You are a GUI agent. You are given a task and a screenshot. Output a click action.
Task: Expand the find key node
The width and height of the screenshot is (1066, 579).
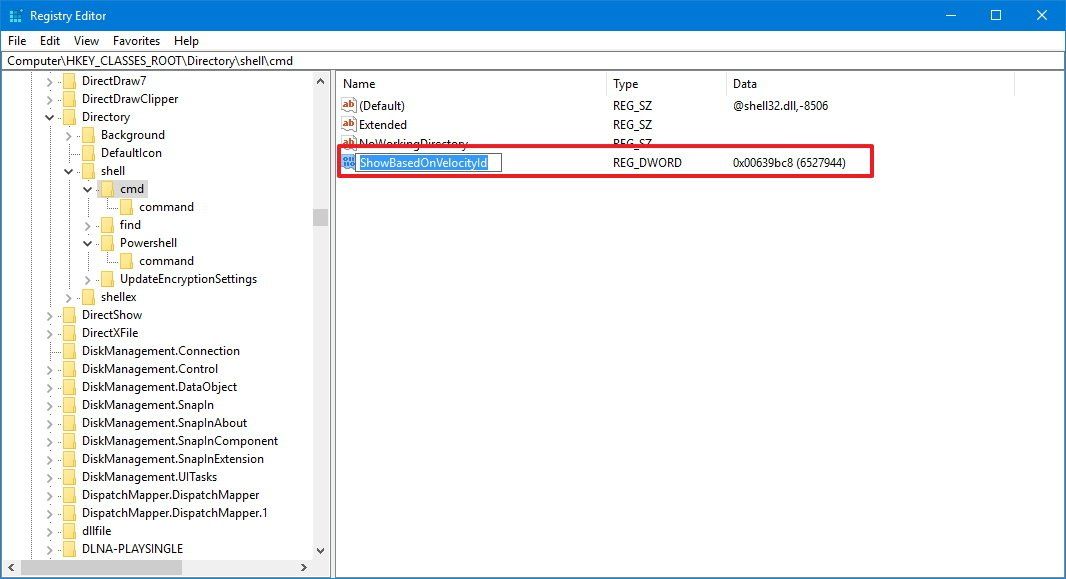[86, 224]
